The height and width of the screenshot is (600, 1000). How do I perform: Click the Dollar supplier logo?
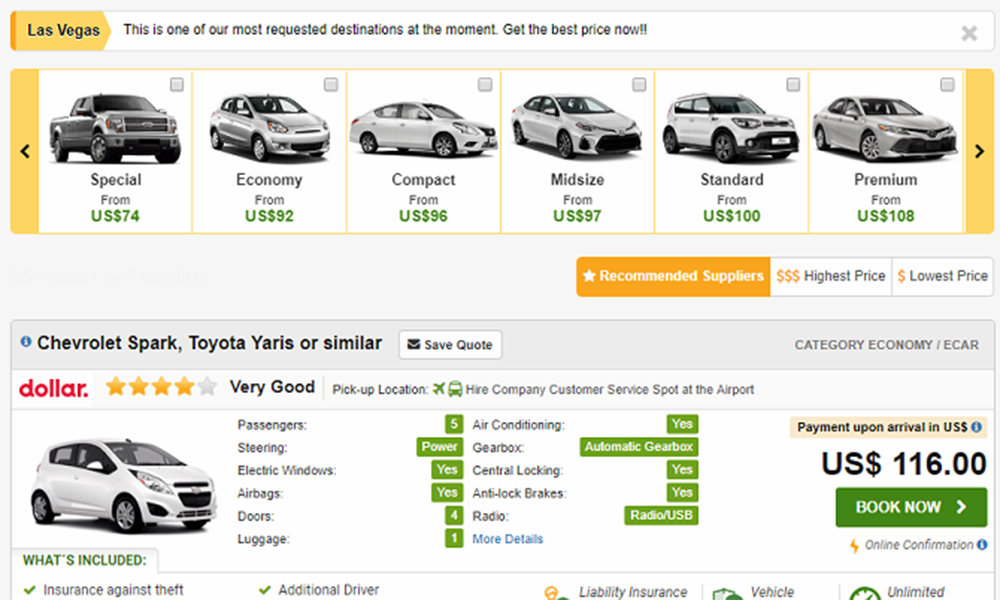(x=54, y=388)
